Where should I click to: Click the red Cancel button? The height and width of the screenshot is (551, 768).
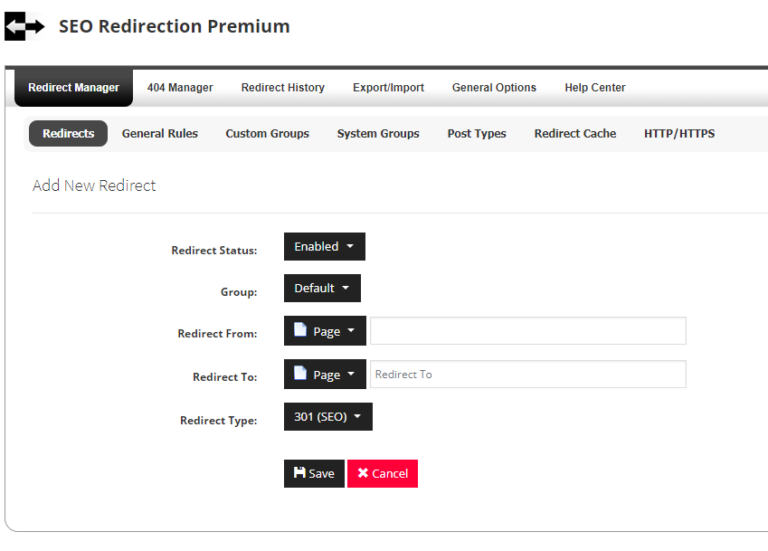pyautogui.click(x=382, y=473)
